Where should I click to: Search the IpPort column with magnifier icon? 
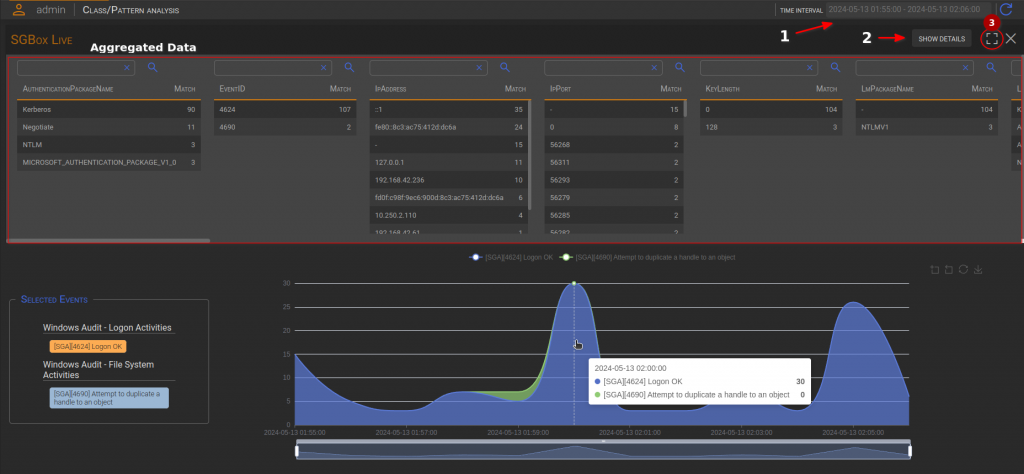(x=680, y=67)
